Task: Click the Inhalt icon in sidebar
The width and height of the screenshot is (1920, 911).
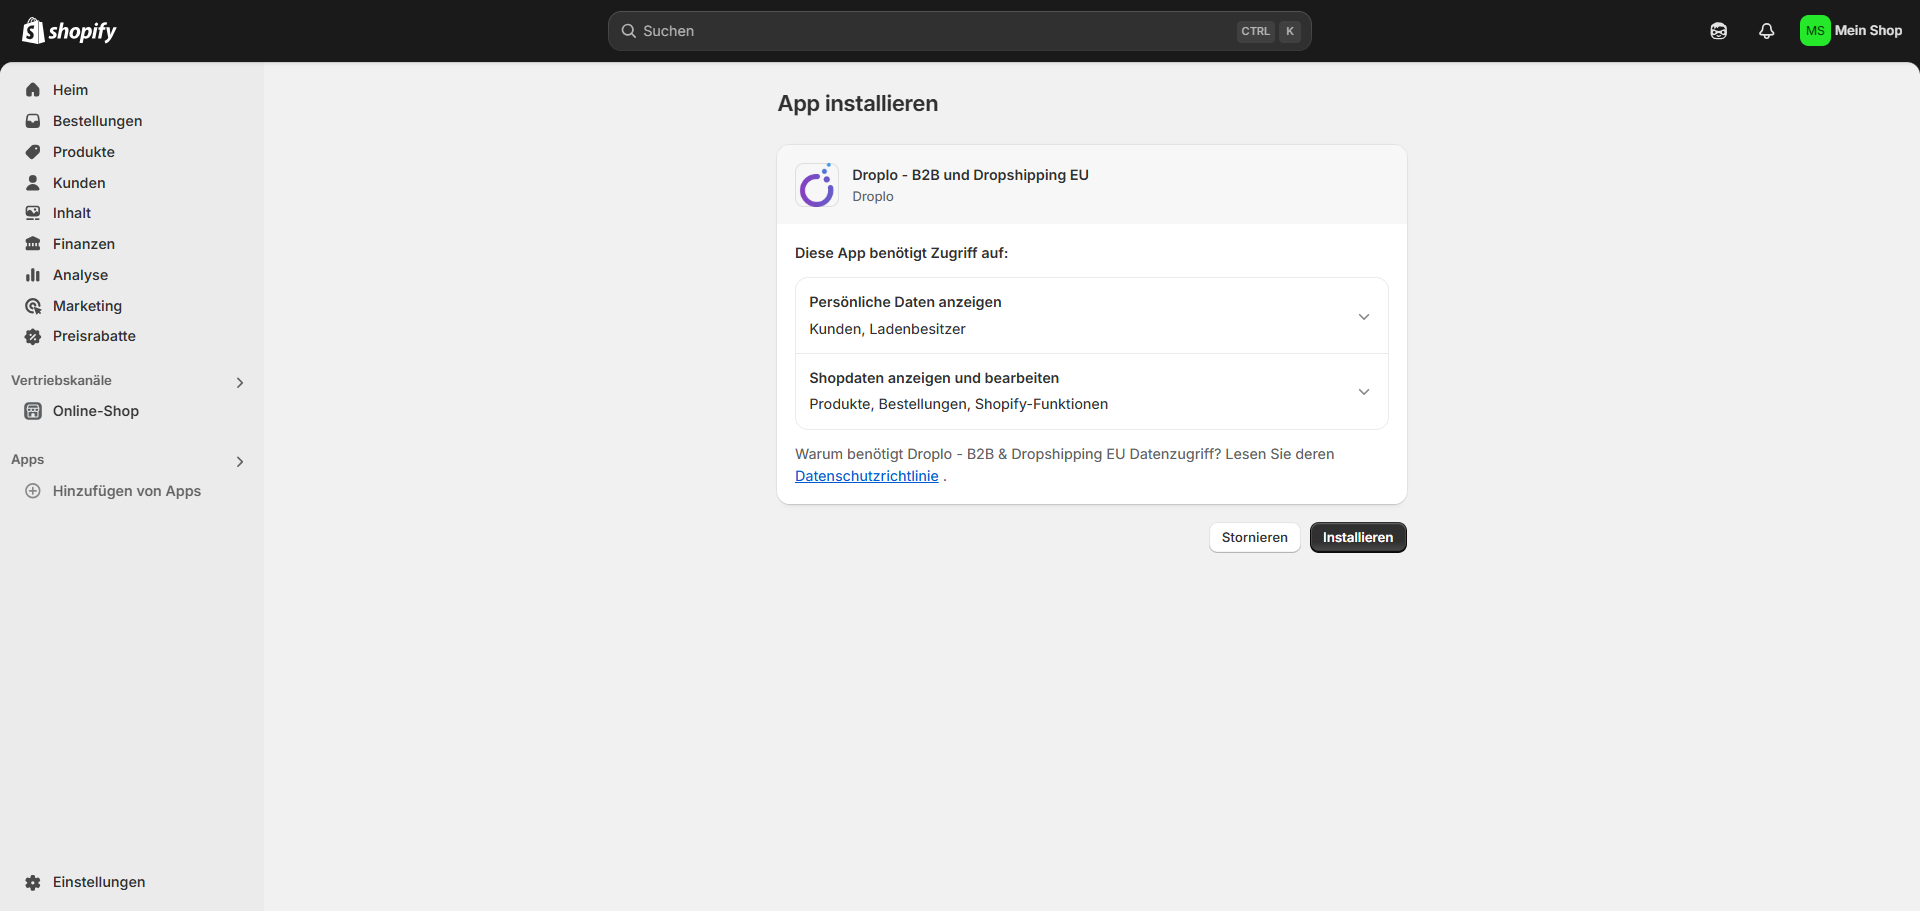Action: pos(33,213)
